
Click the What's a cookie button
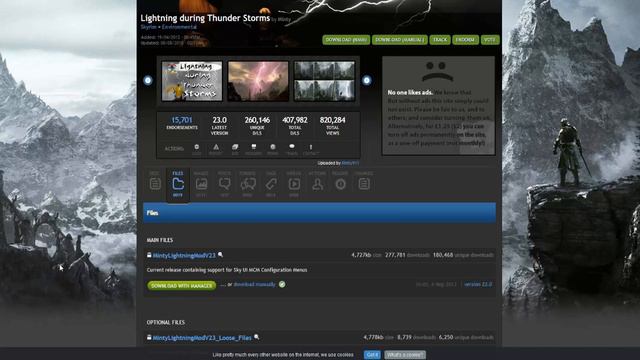405,355
